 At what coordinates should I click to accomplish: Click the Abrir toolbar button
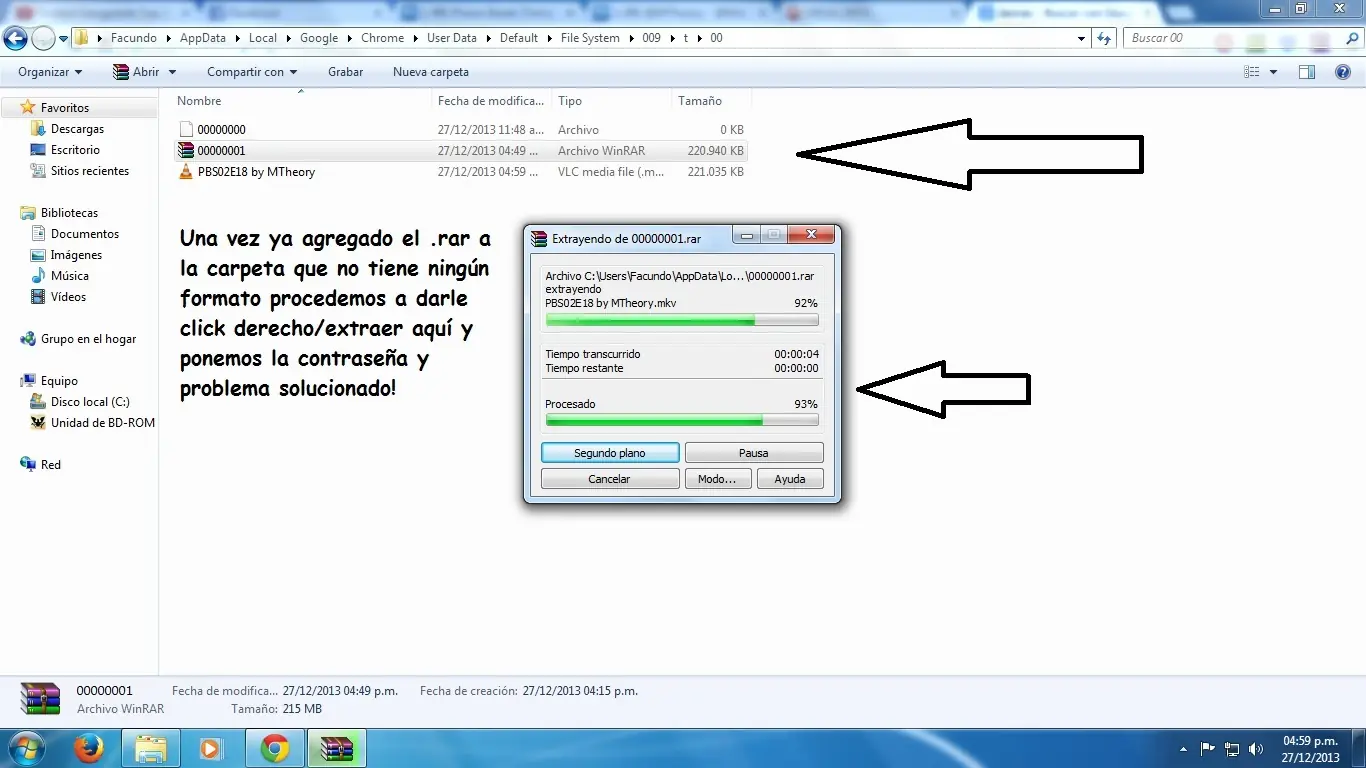tap(136, 72)
